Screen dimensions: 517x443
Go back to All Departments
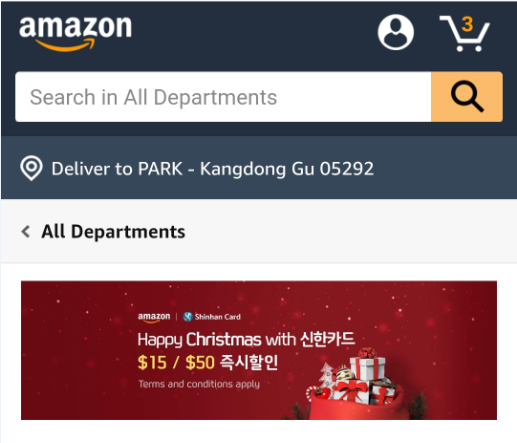113,231
